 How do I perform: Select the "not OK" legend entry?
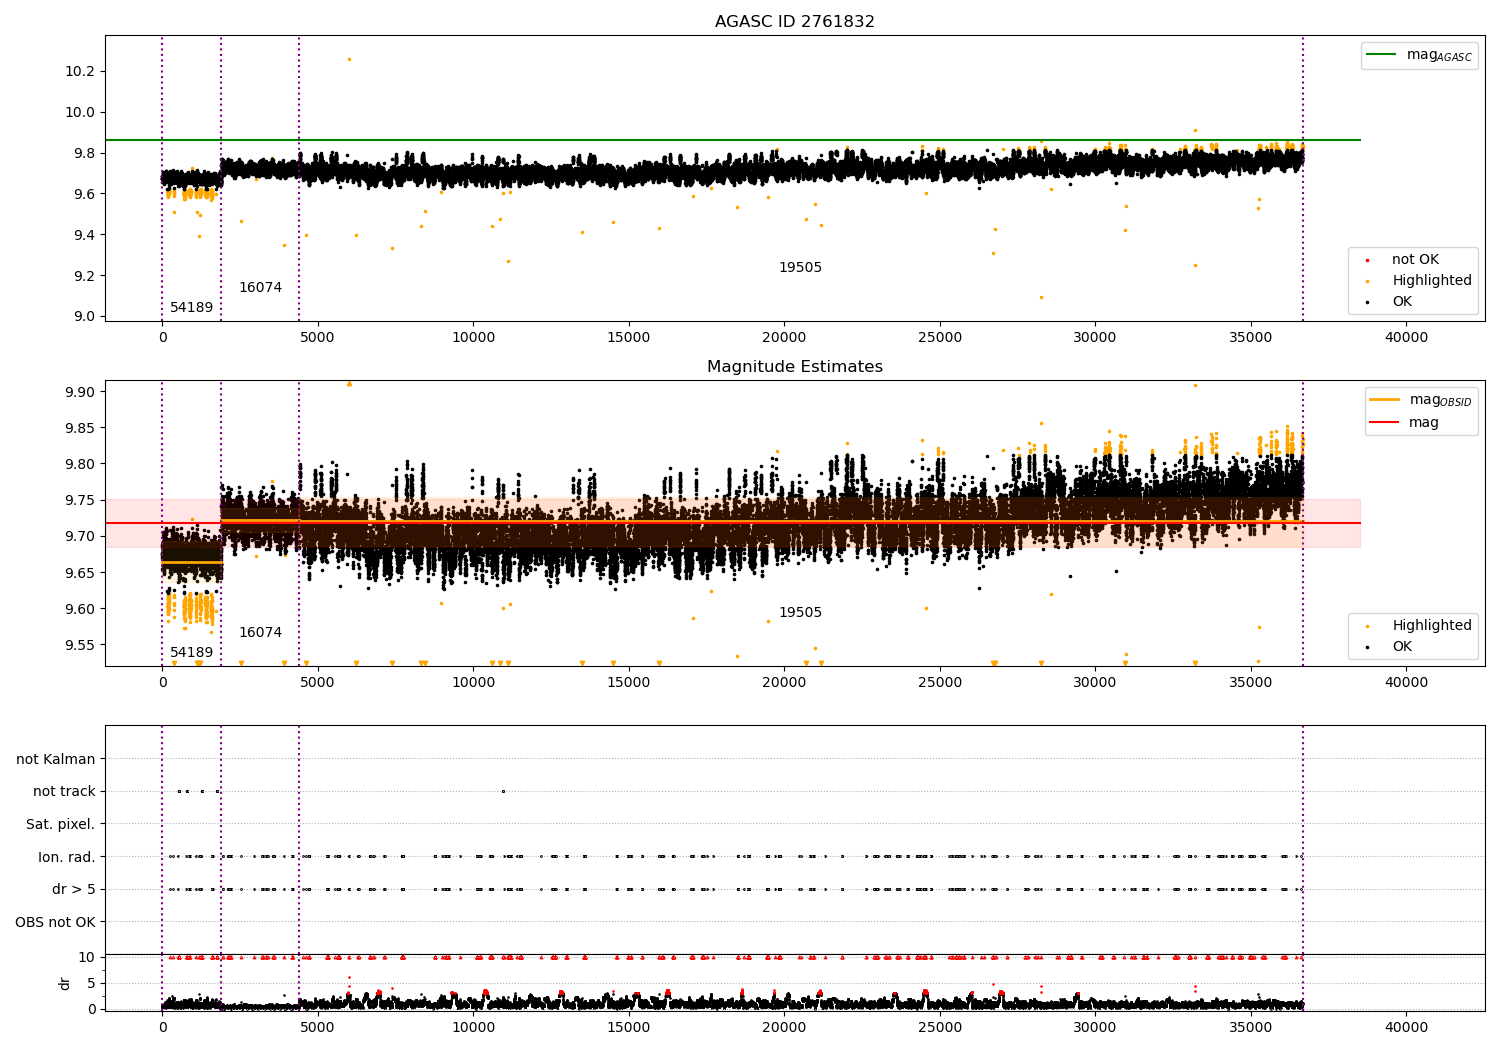click(x=1415, y=259)
